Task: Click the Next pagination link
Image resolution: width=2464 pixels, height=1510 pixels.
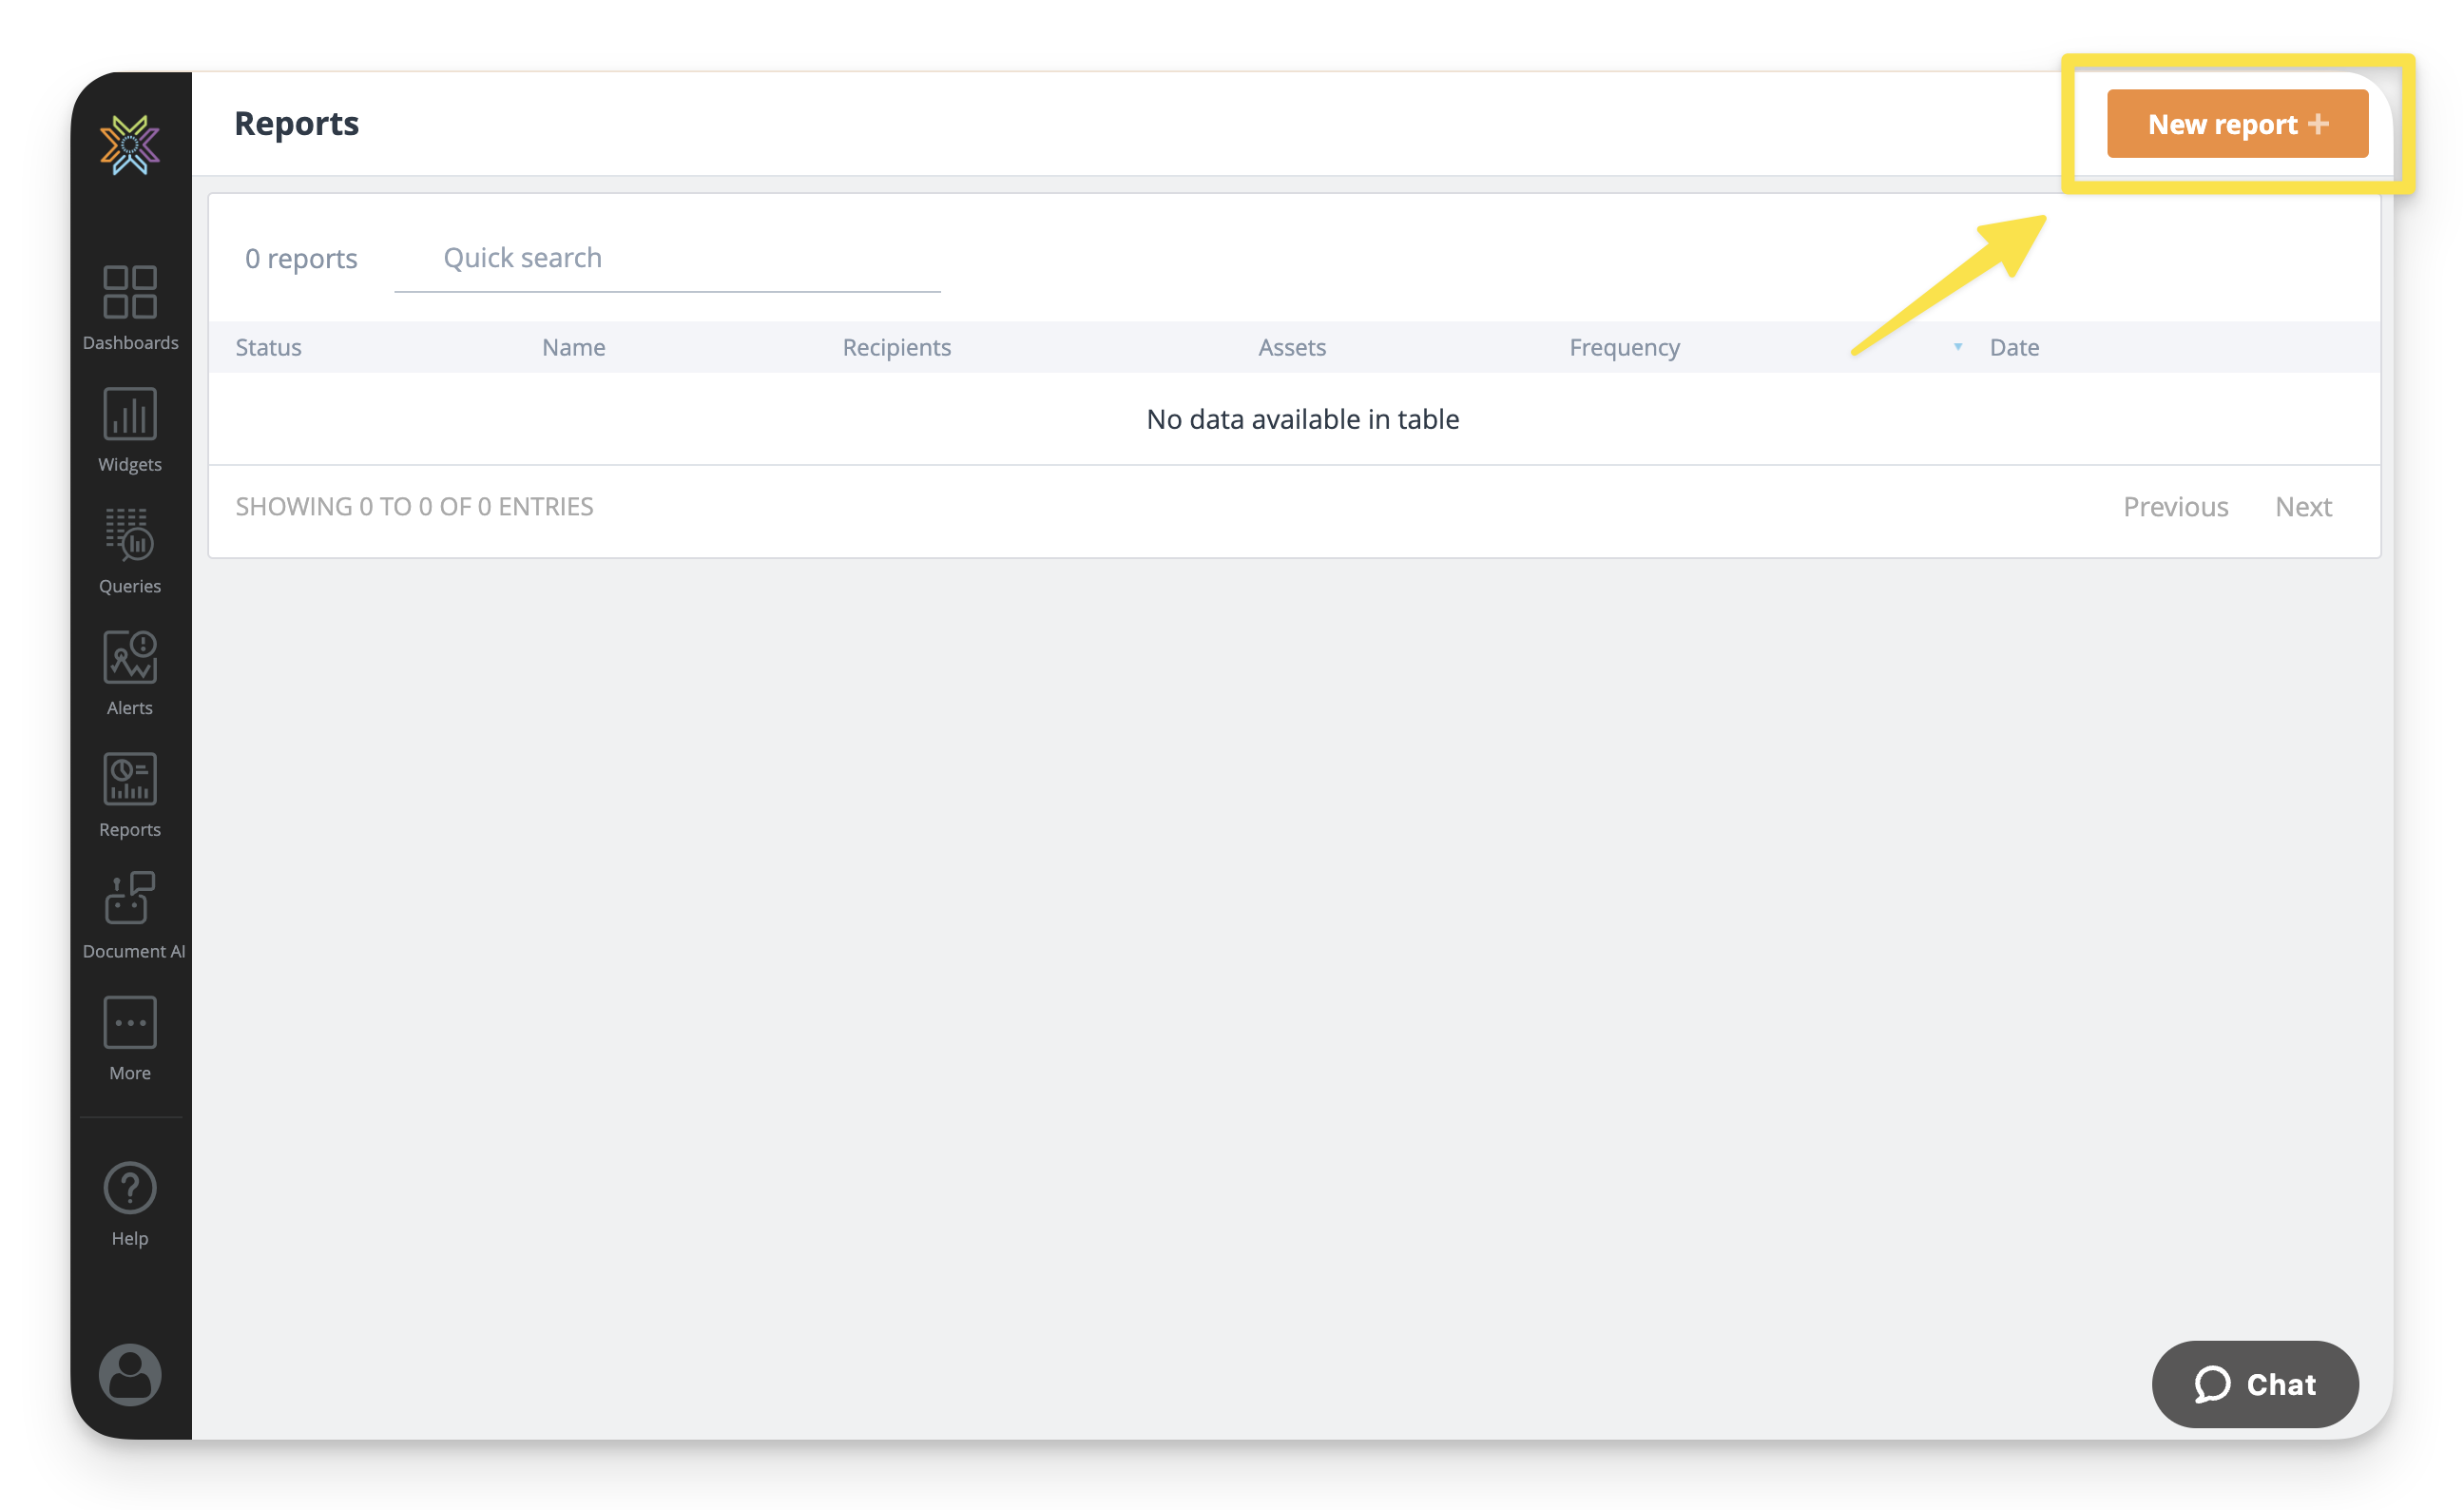Action: coord(2302,506)
